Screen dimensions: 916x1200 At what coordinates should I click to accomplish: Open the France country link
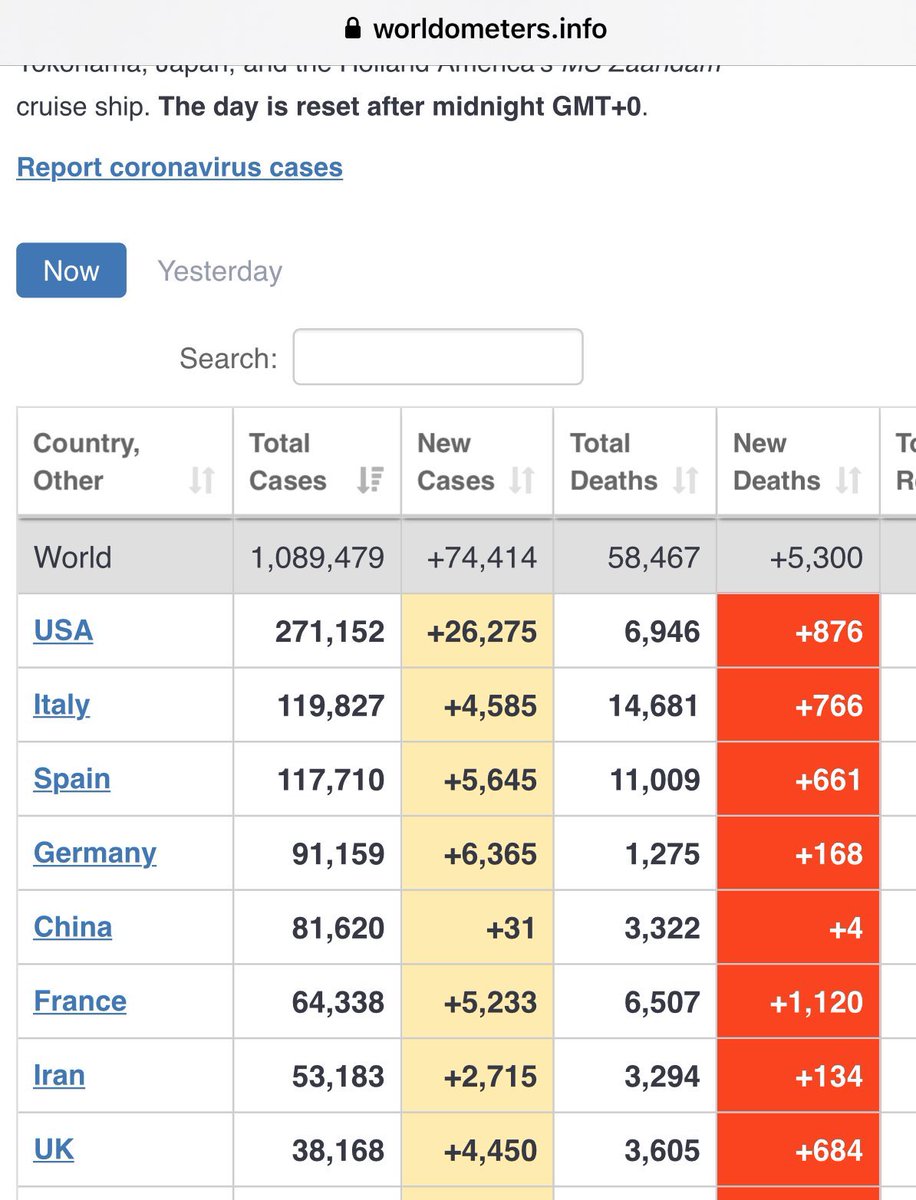[80, 1001]
